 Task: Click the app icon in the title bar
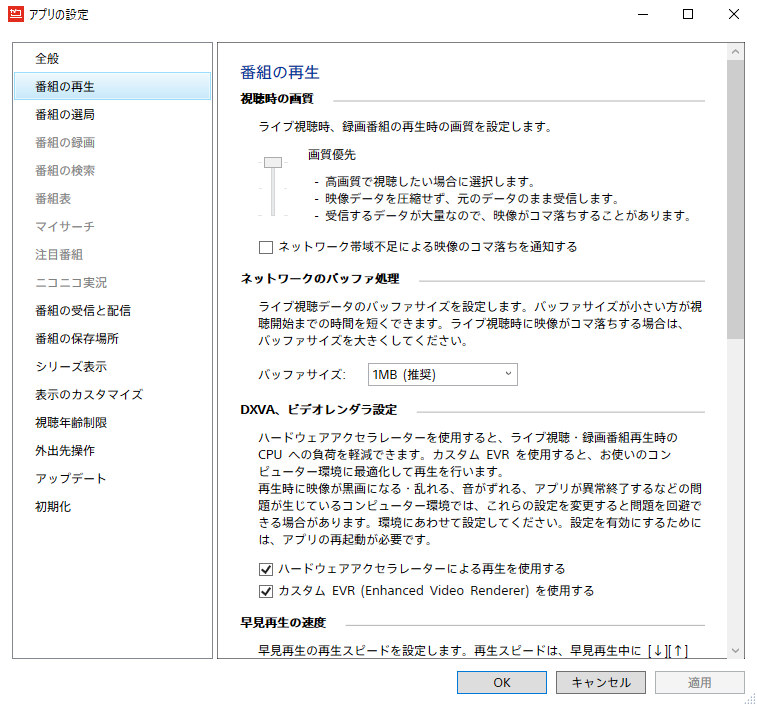[x=17, y=15]
